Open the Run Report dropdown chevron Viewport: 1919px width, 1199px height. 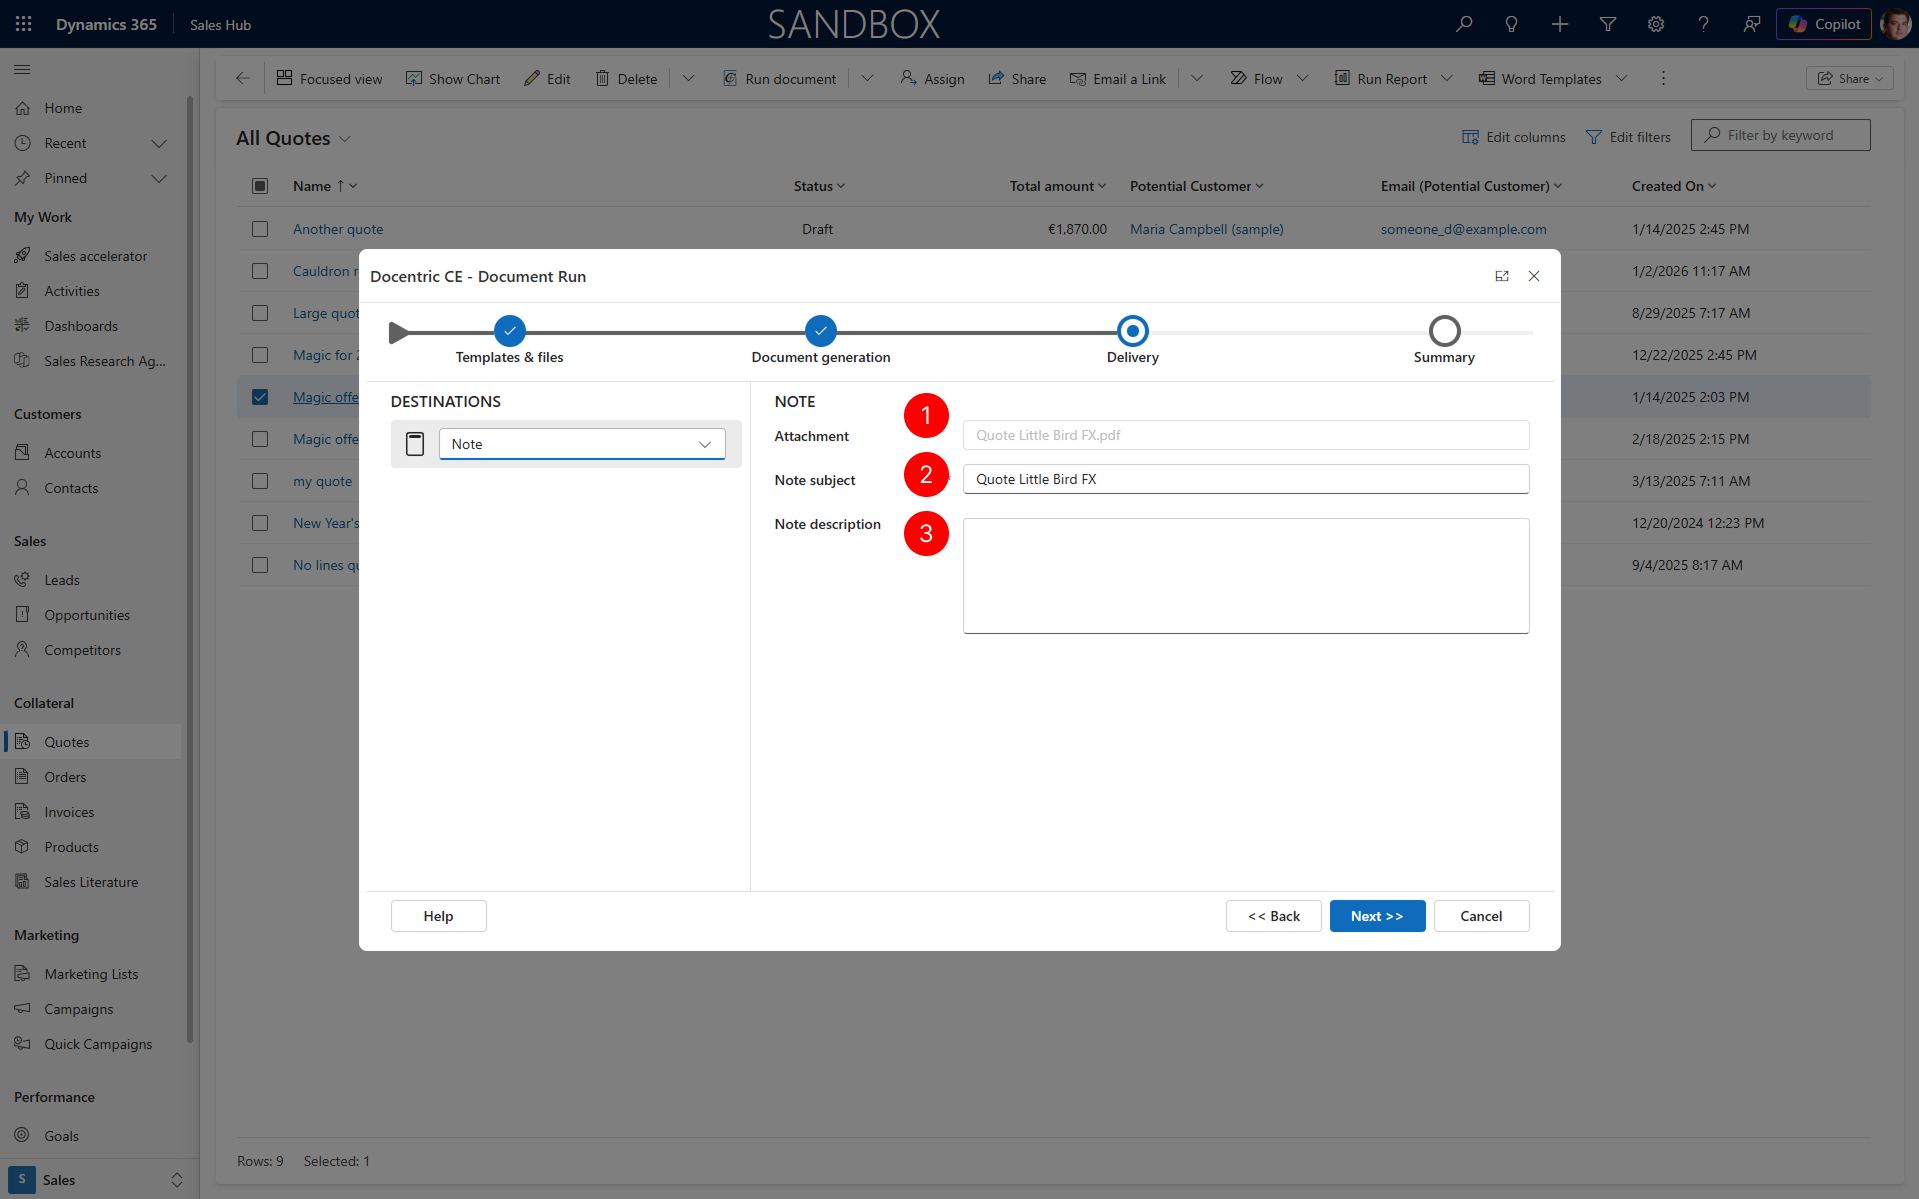pos(1446,78)
